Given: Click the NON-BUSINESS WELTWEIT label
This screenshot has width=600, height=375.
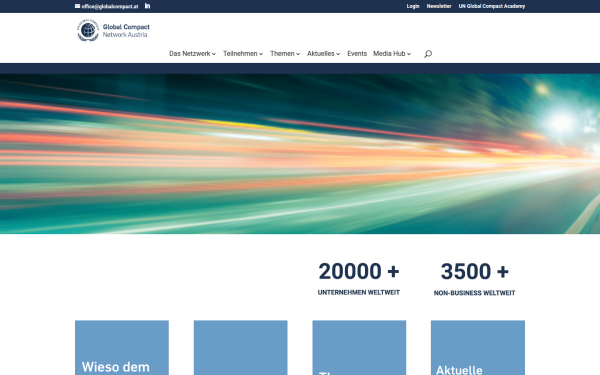Looking at the screenshot, I should (x=474, y=293).
